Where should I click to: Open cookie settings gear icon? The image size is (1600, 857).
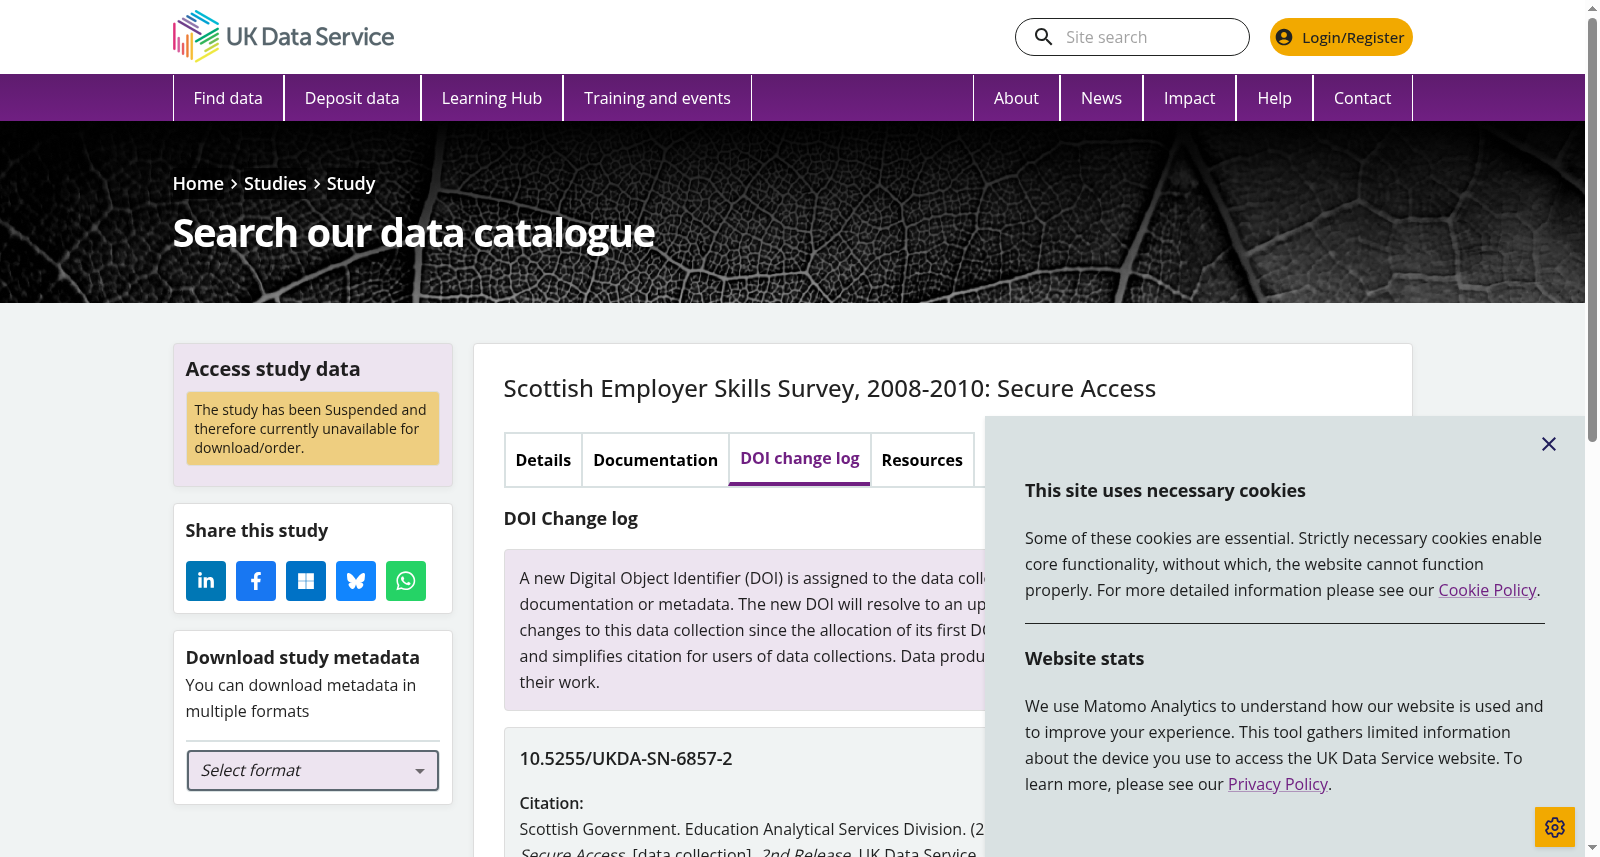coord(1555,827)
